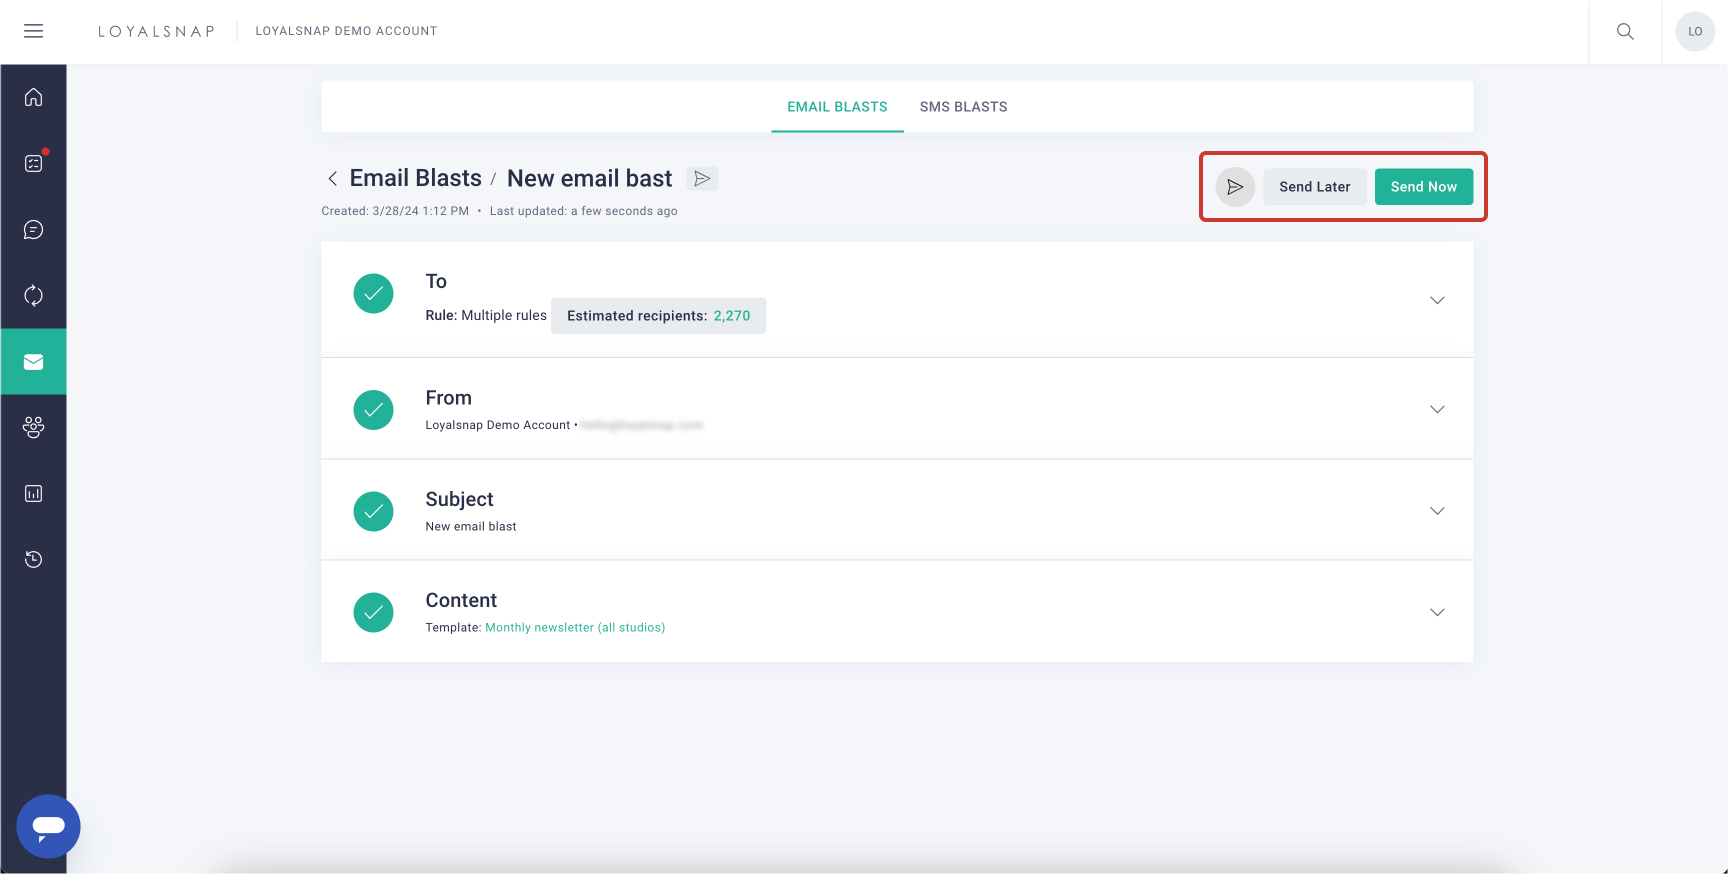Click the Email Blasts breadcrumb link

point(415,178)
